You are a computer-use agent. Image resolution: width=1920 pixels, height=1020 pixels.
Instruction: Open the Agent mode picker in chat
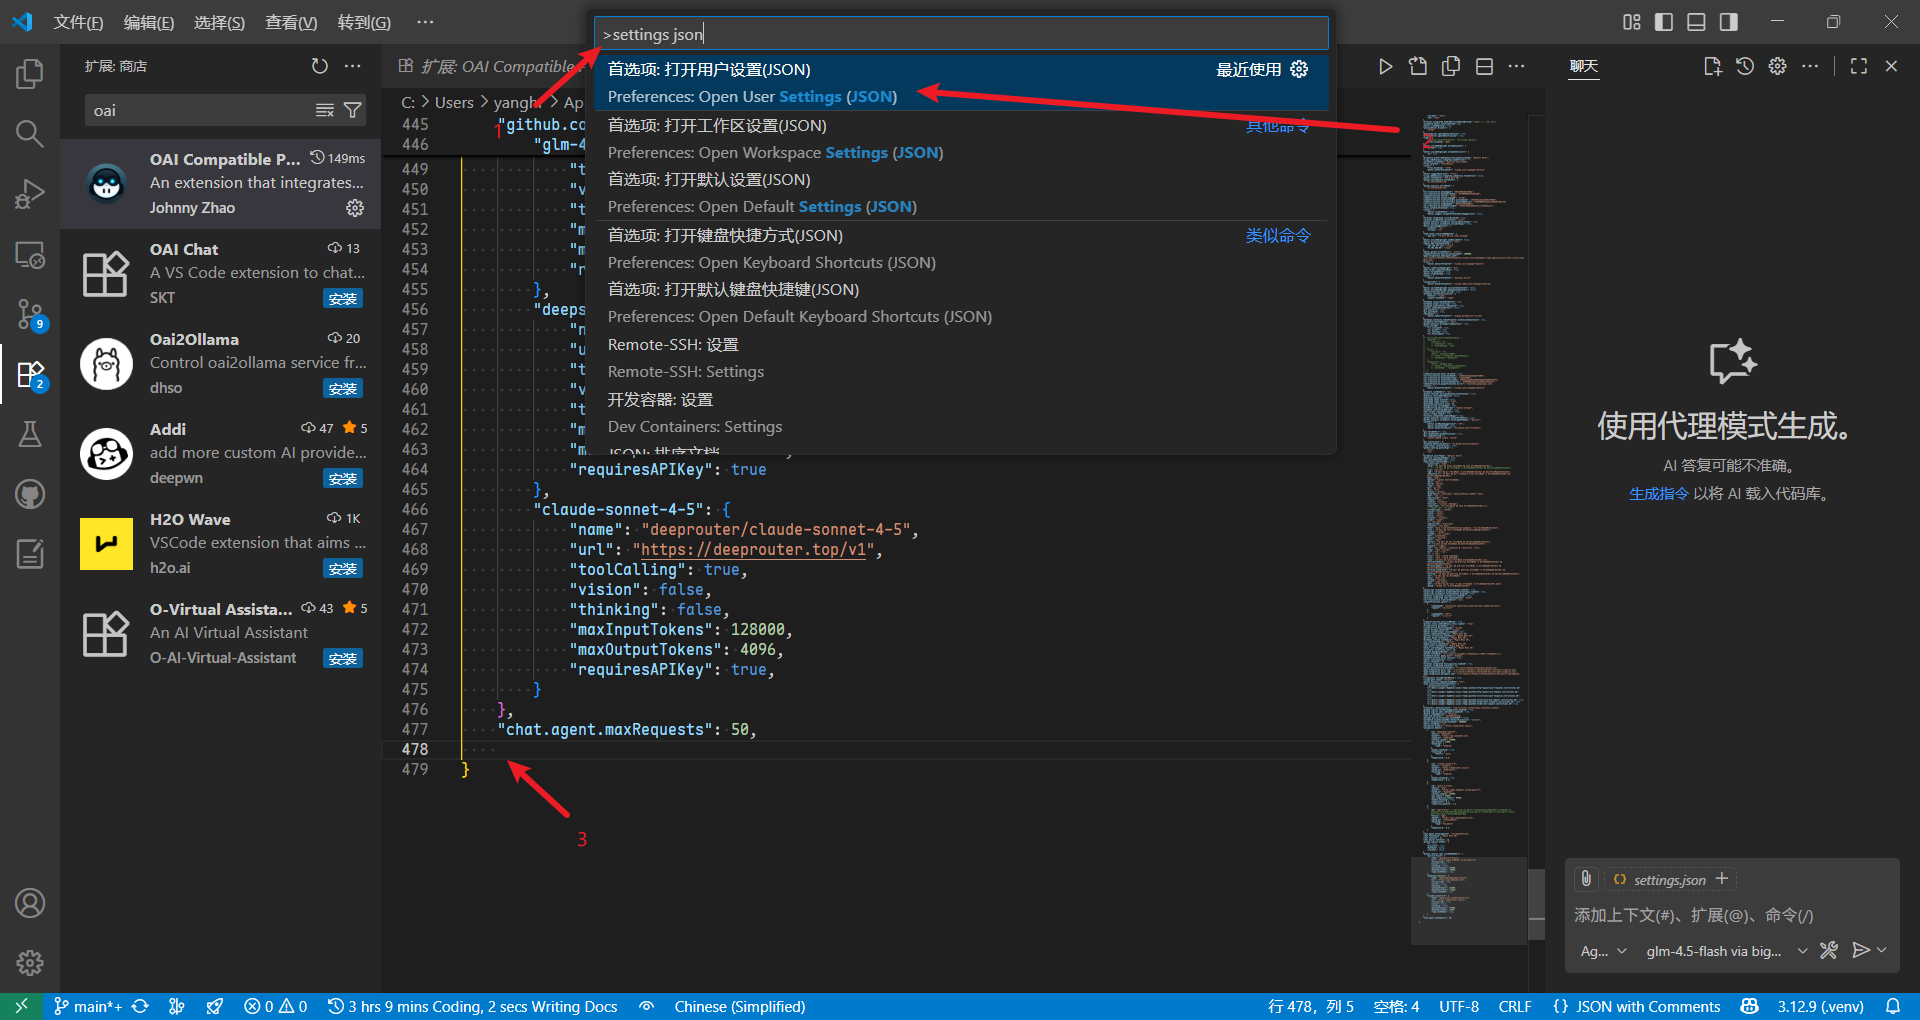pos(1604,951)
